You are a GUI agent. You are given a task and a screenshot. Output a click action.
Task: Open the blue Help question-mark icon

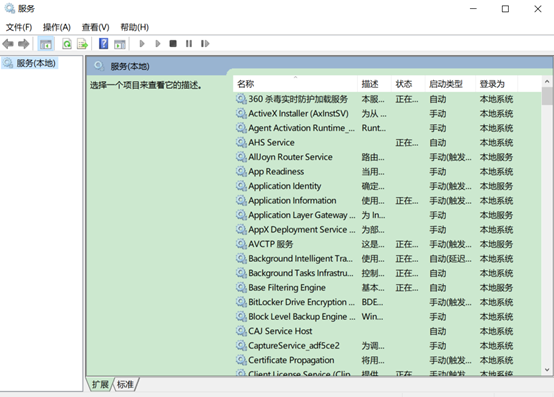click(104, 43)
